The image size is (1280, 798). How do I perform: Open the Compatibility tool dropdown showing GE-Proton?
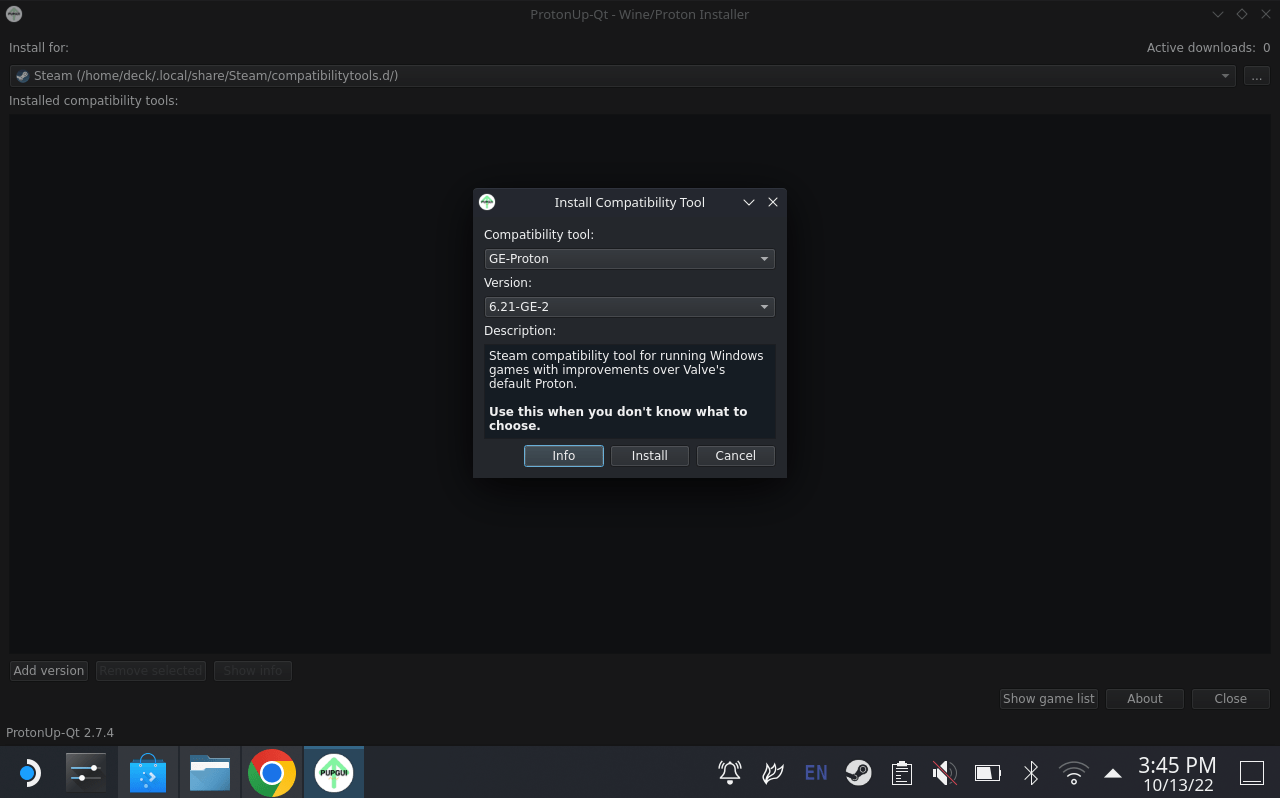point(629,259)
